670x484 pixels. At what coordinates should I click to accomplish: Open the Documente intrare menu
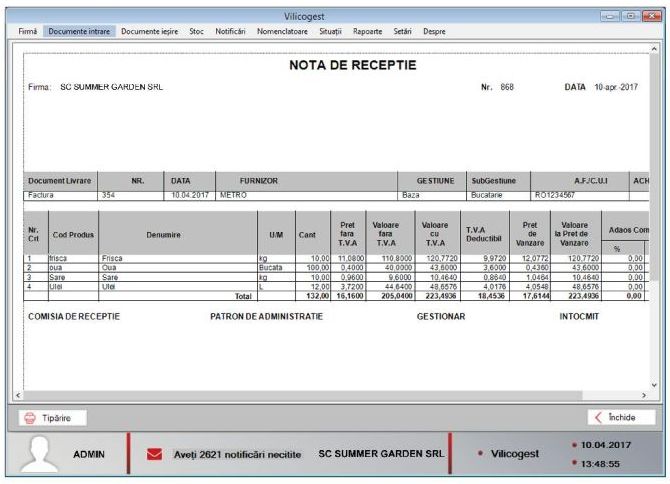79,32
